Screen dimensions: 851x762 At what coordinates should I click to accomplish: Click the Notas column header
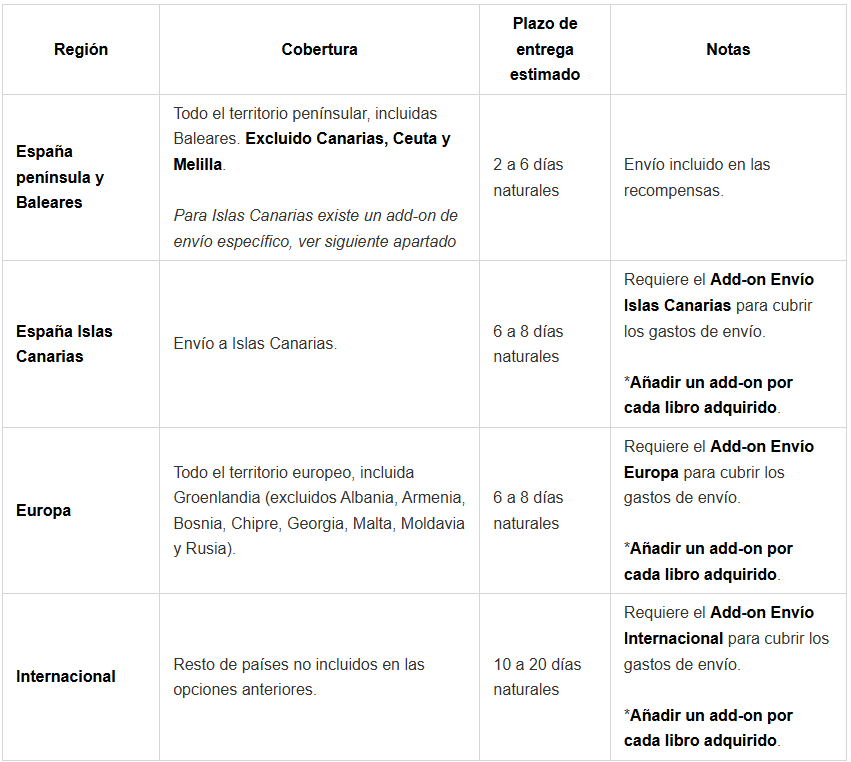tap(728, 49)
